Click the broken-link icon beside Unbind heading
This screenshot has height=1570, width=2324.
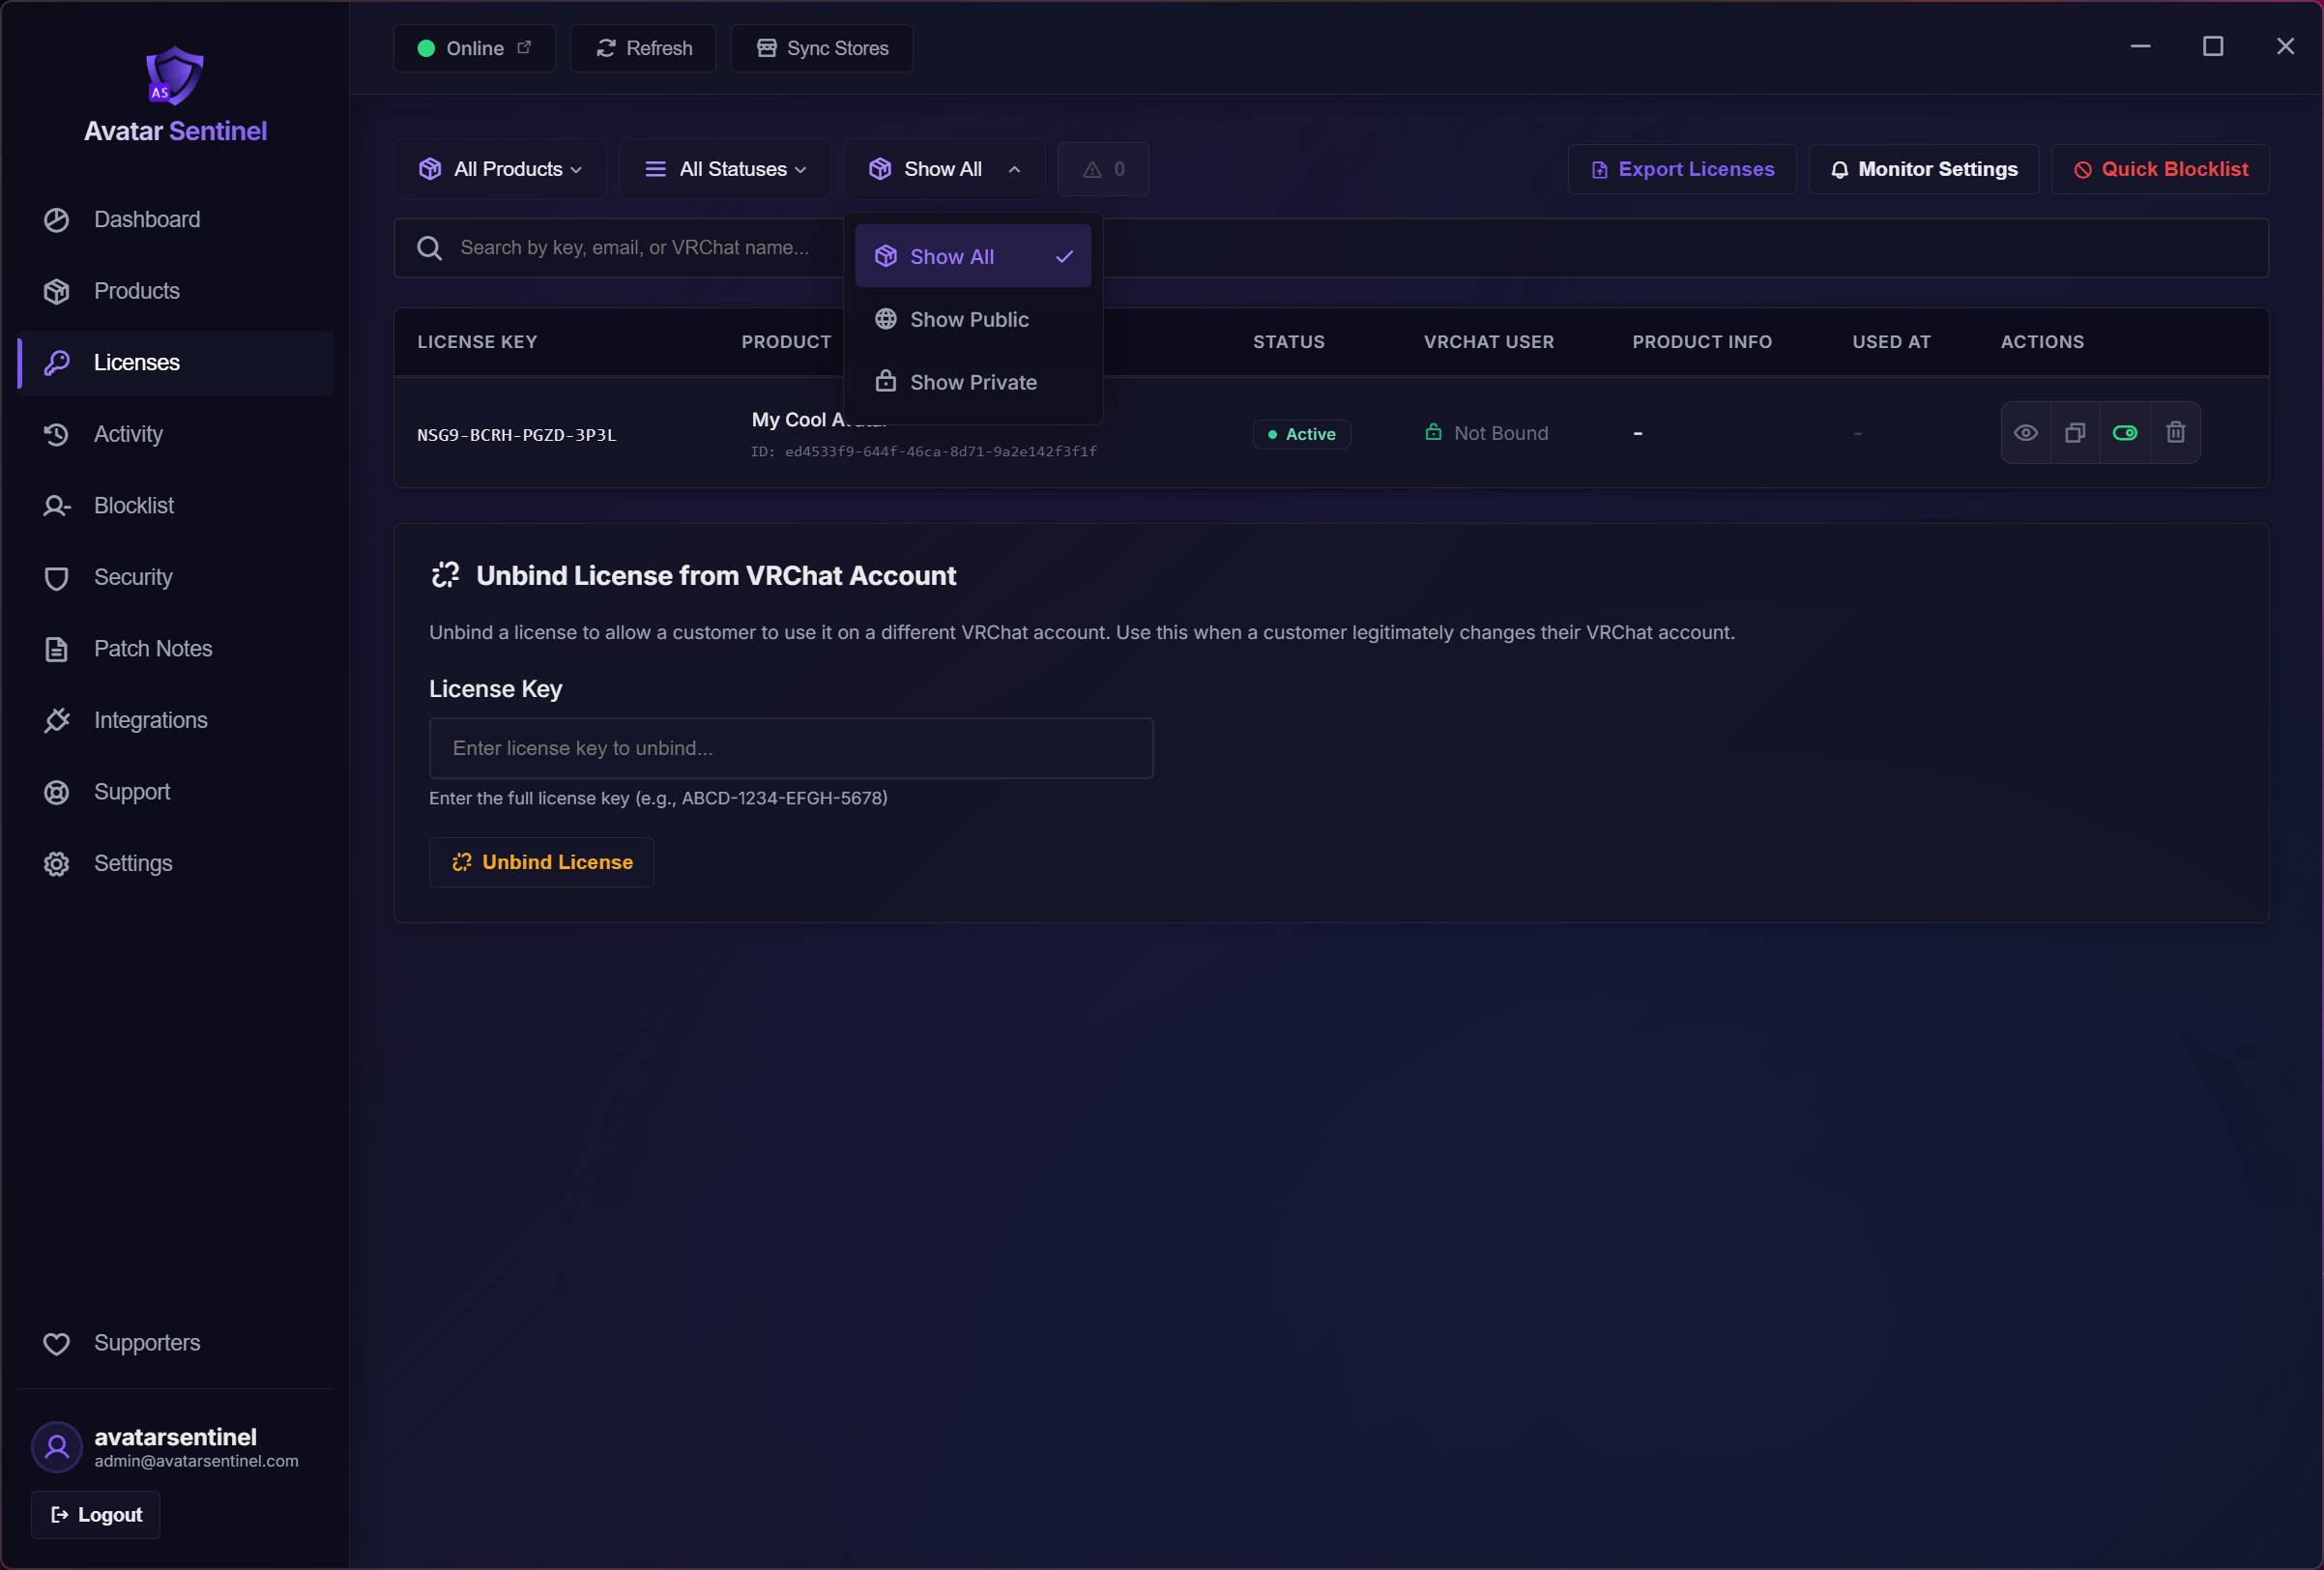click(445, 575)
